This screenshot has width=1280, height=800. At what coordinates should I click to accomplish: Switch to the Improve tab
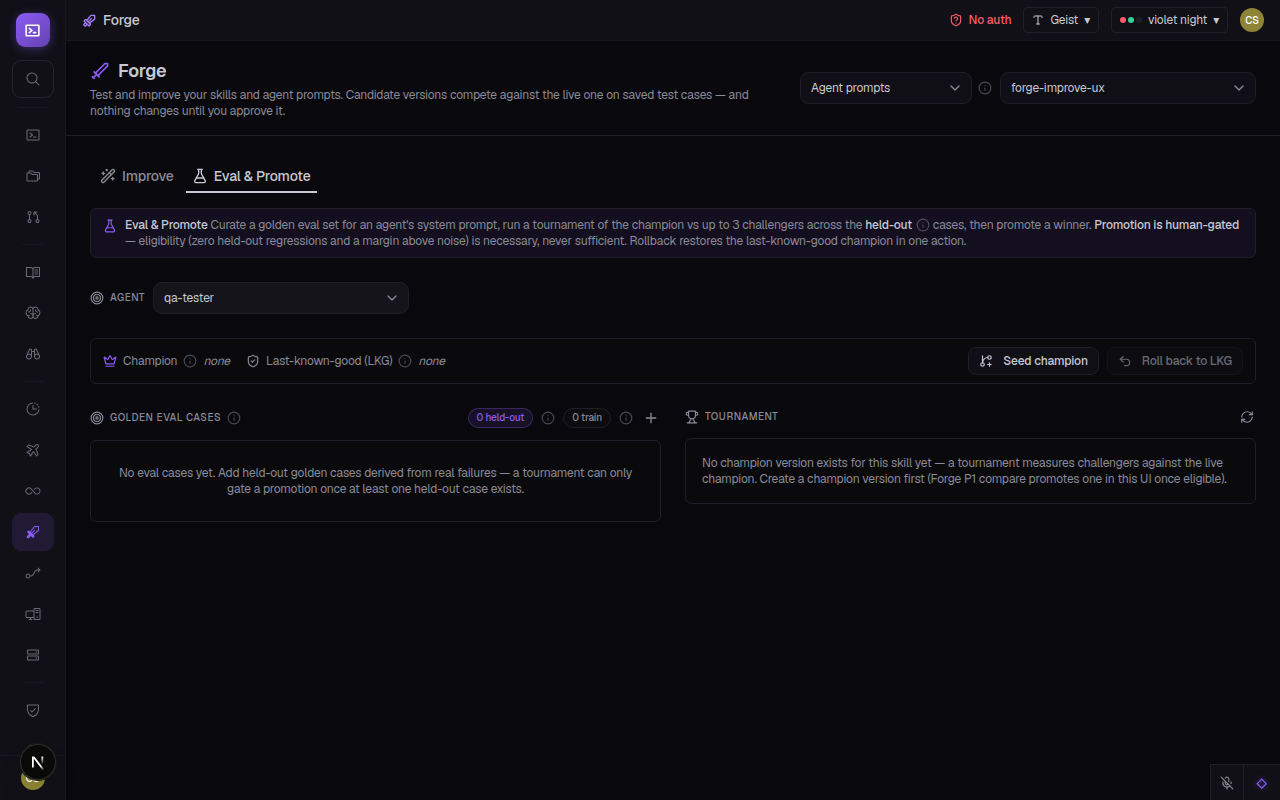[137, 176]
